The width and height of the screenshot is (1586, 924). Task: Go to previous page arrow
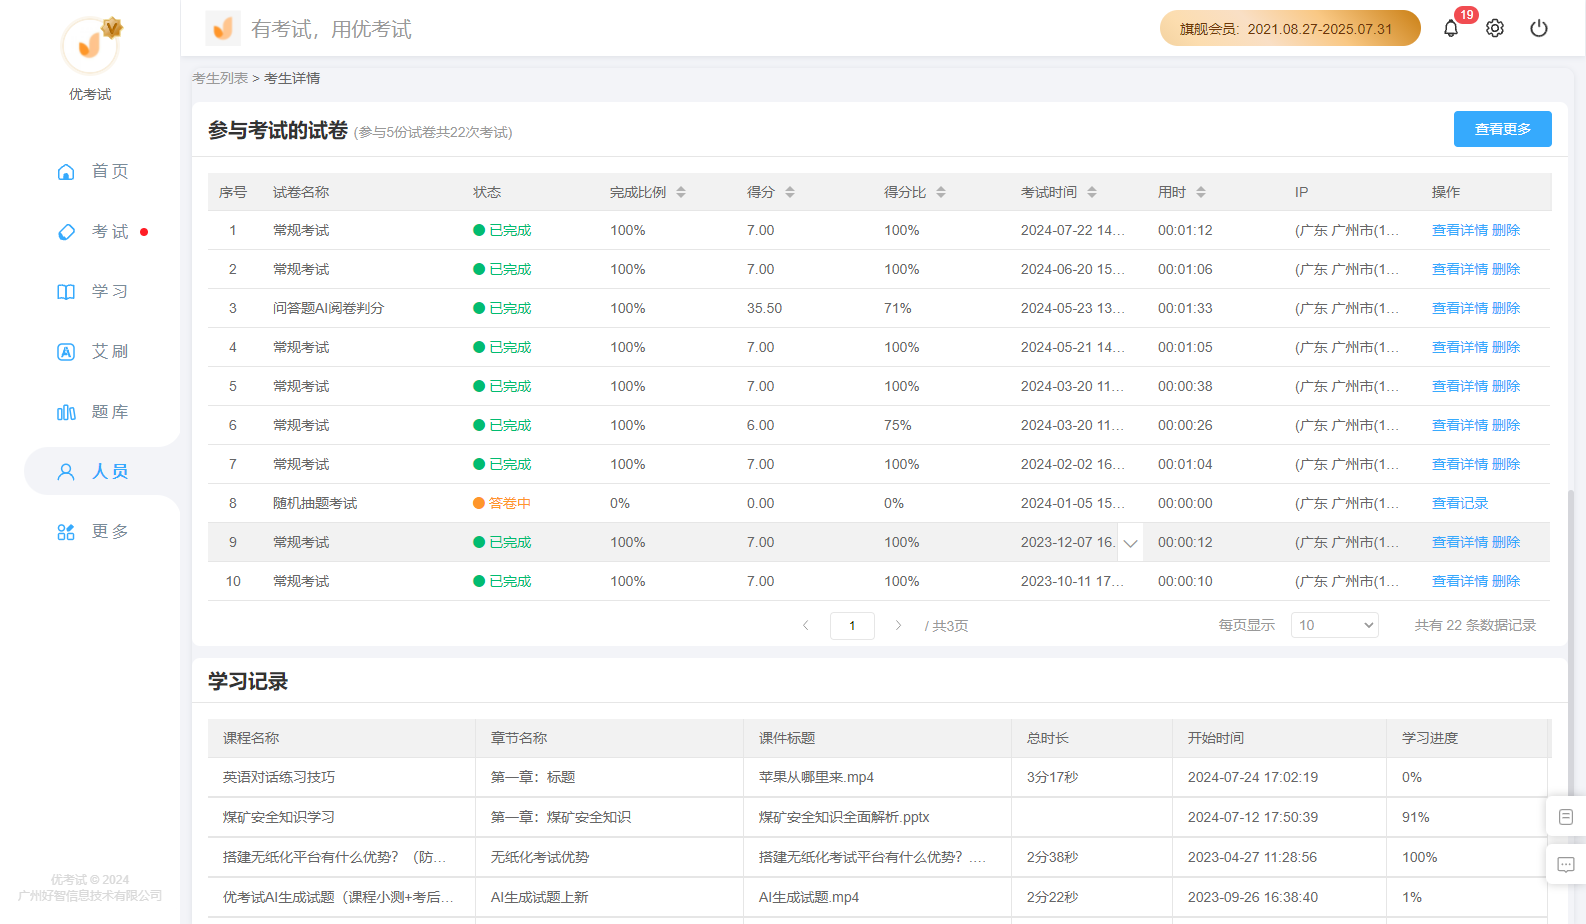coord(806,625)
